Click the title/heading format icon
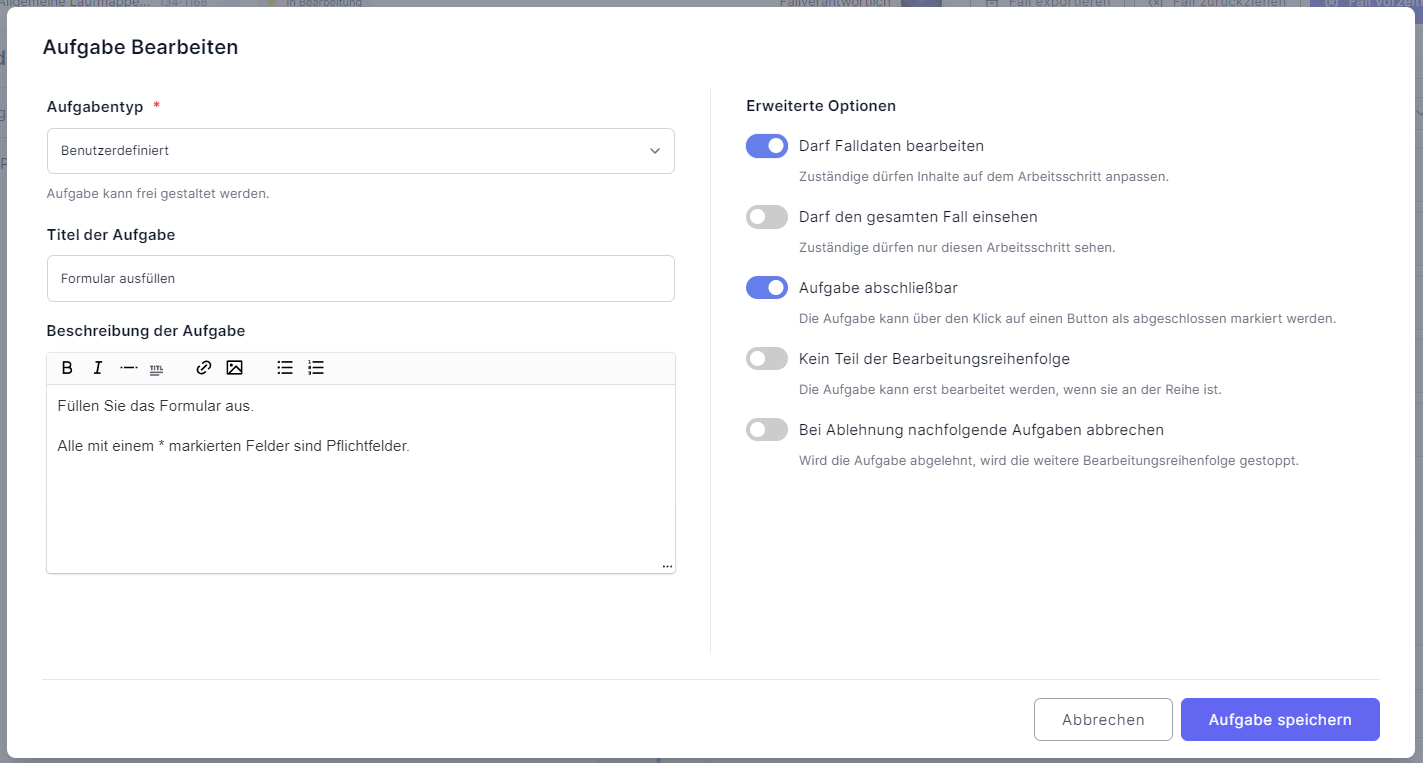1423x763 pixels. [x=156, y=369]
